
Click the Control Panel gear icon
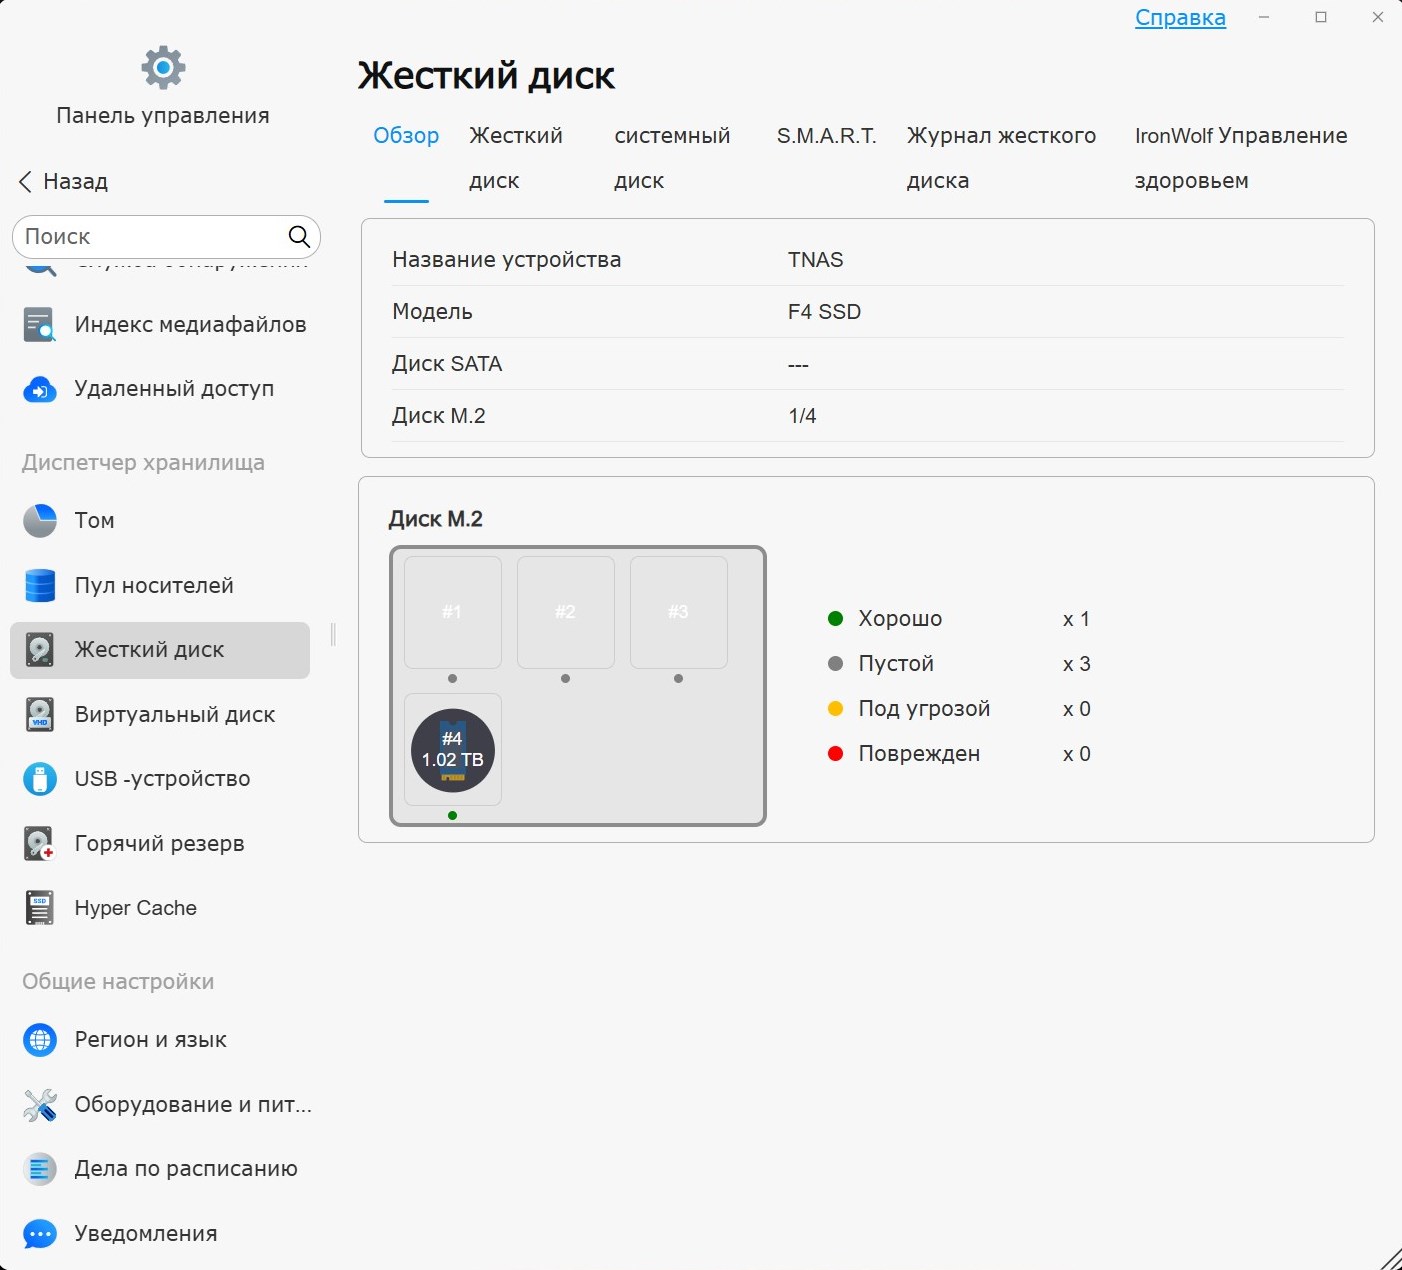(163, 68)
